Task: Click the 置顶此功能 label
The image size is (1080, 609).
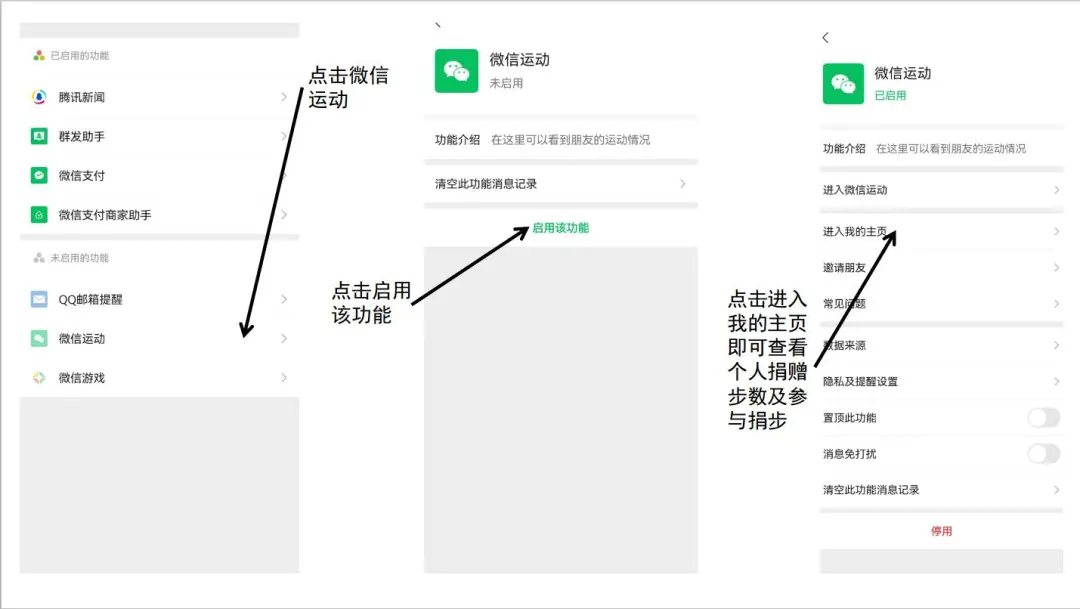Action: pos(849,417)
